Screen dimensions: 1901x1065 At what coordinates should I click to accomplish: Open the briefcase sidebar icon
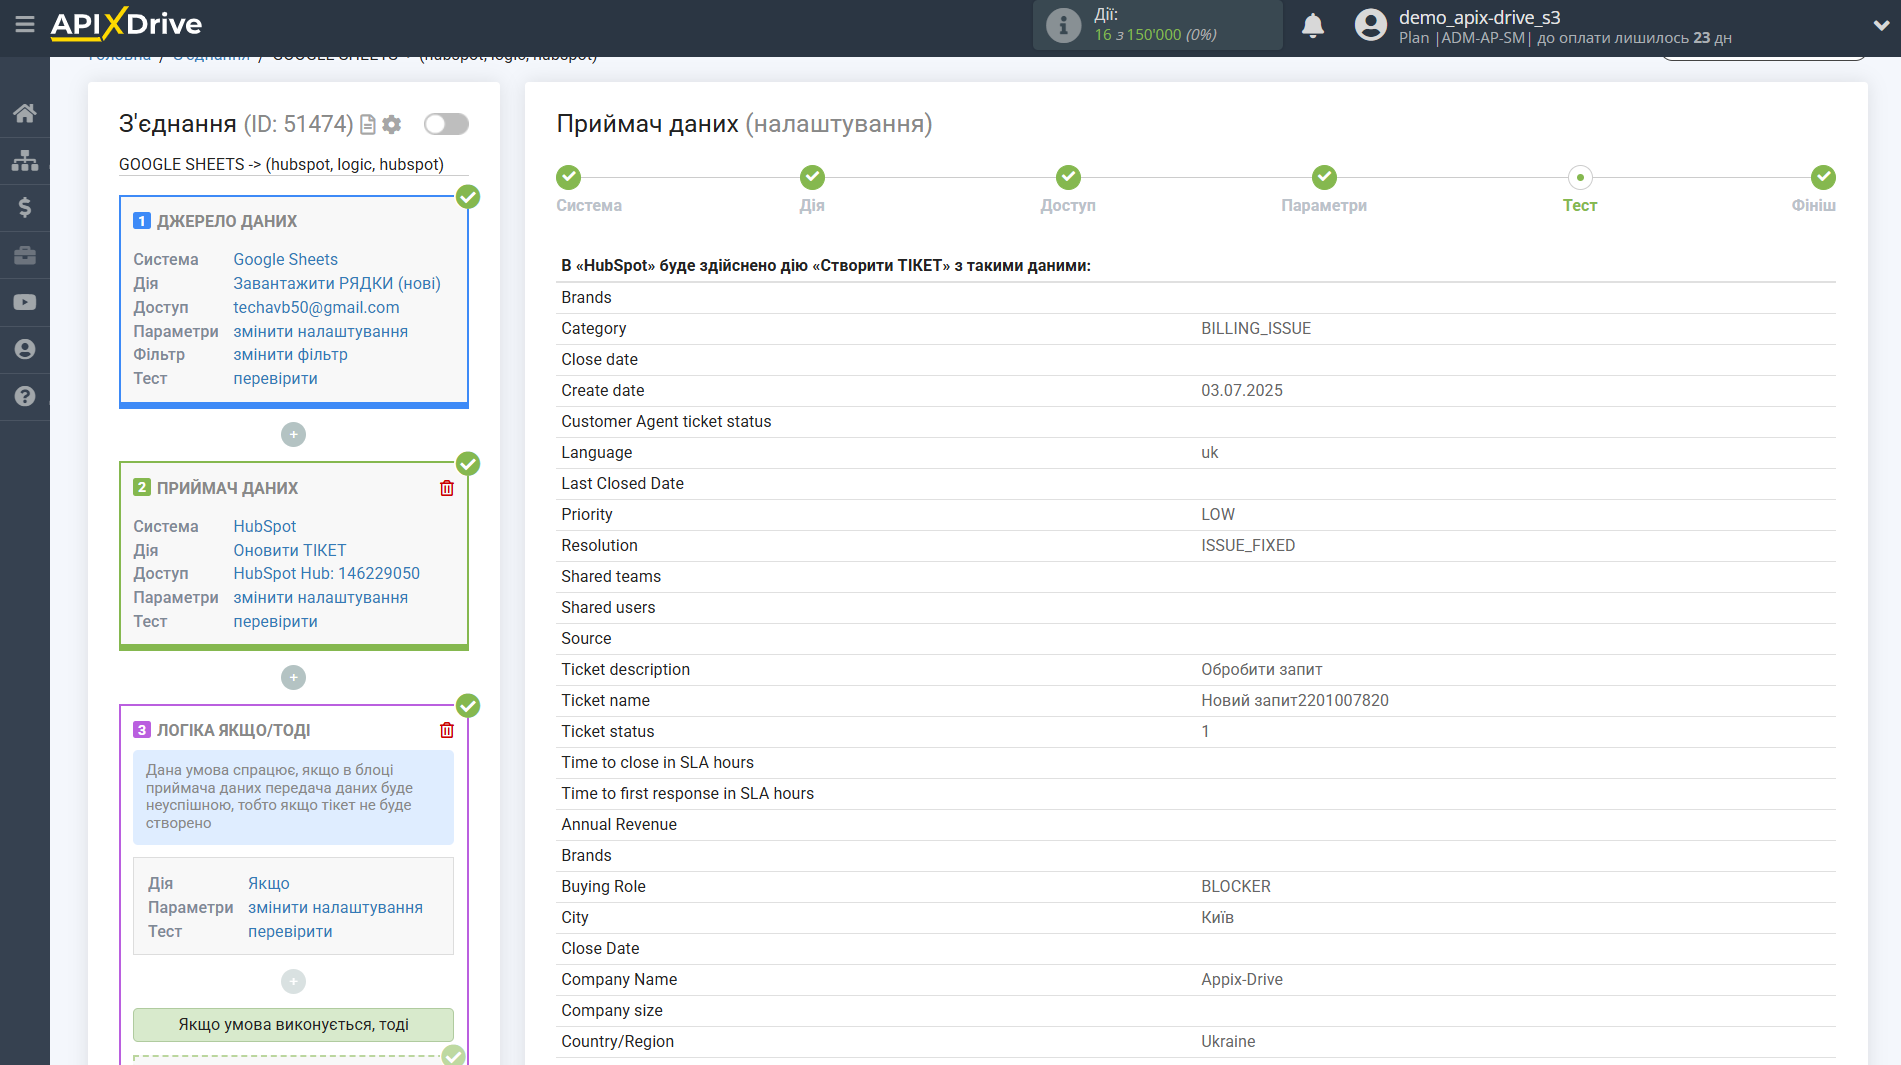pos(25,255)
